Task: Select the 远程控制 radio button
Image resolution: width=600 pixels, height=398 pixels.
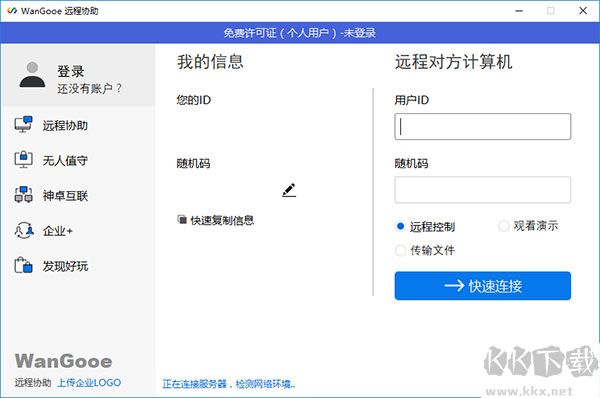Action: 400,226
